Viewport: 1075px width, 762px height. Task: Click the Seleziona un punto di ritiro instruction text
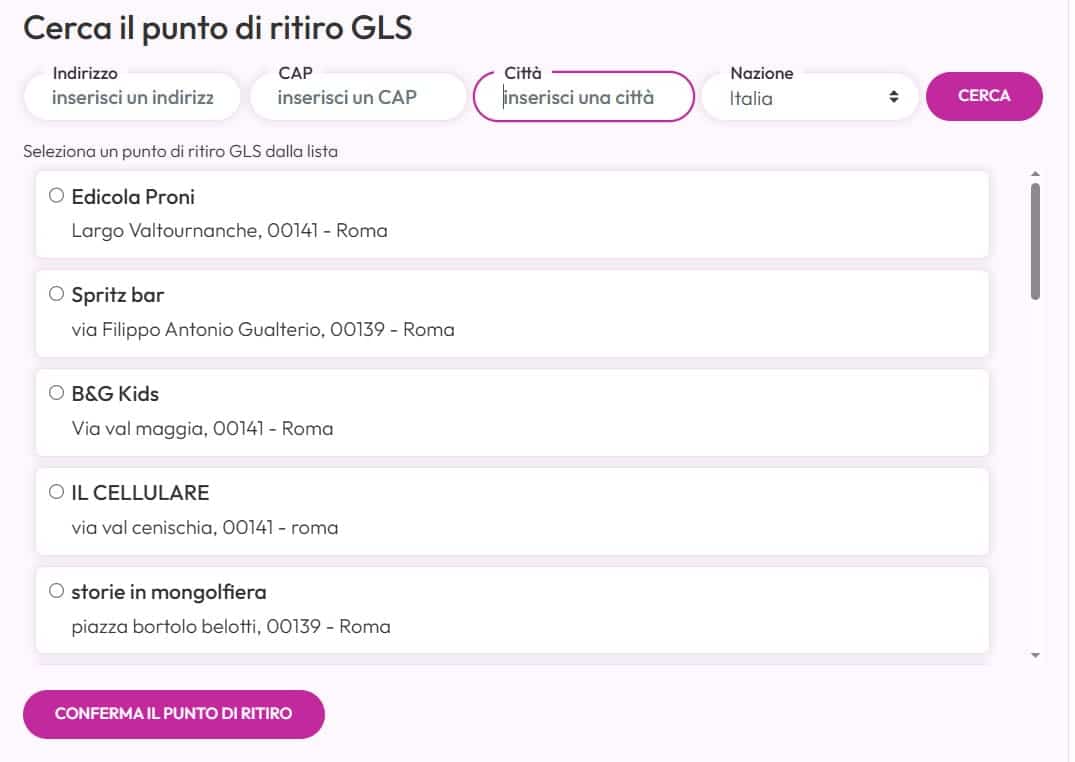point(180,151)
